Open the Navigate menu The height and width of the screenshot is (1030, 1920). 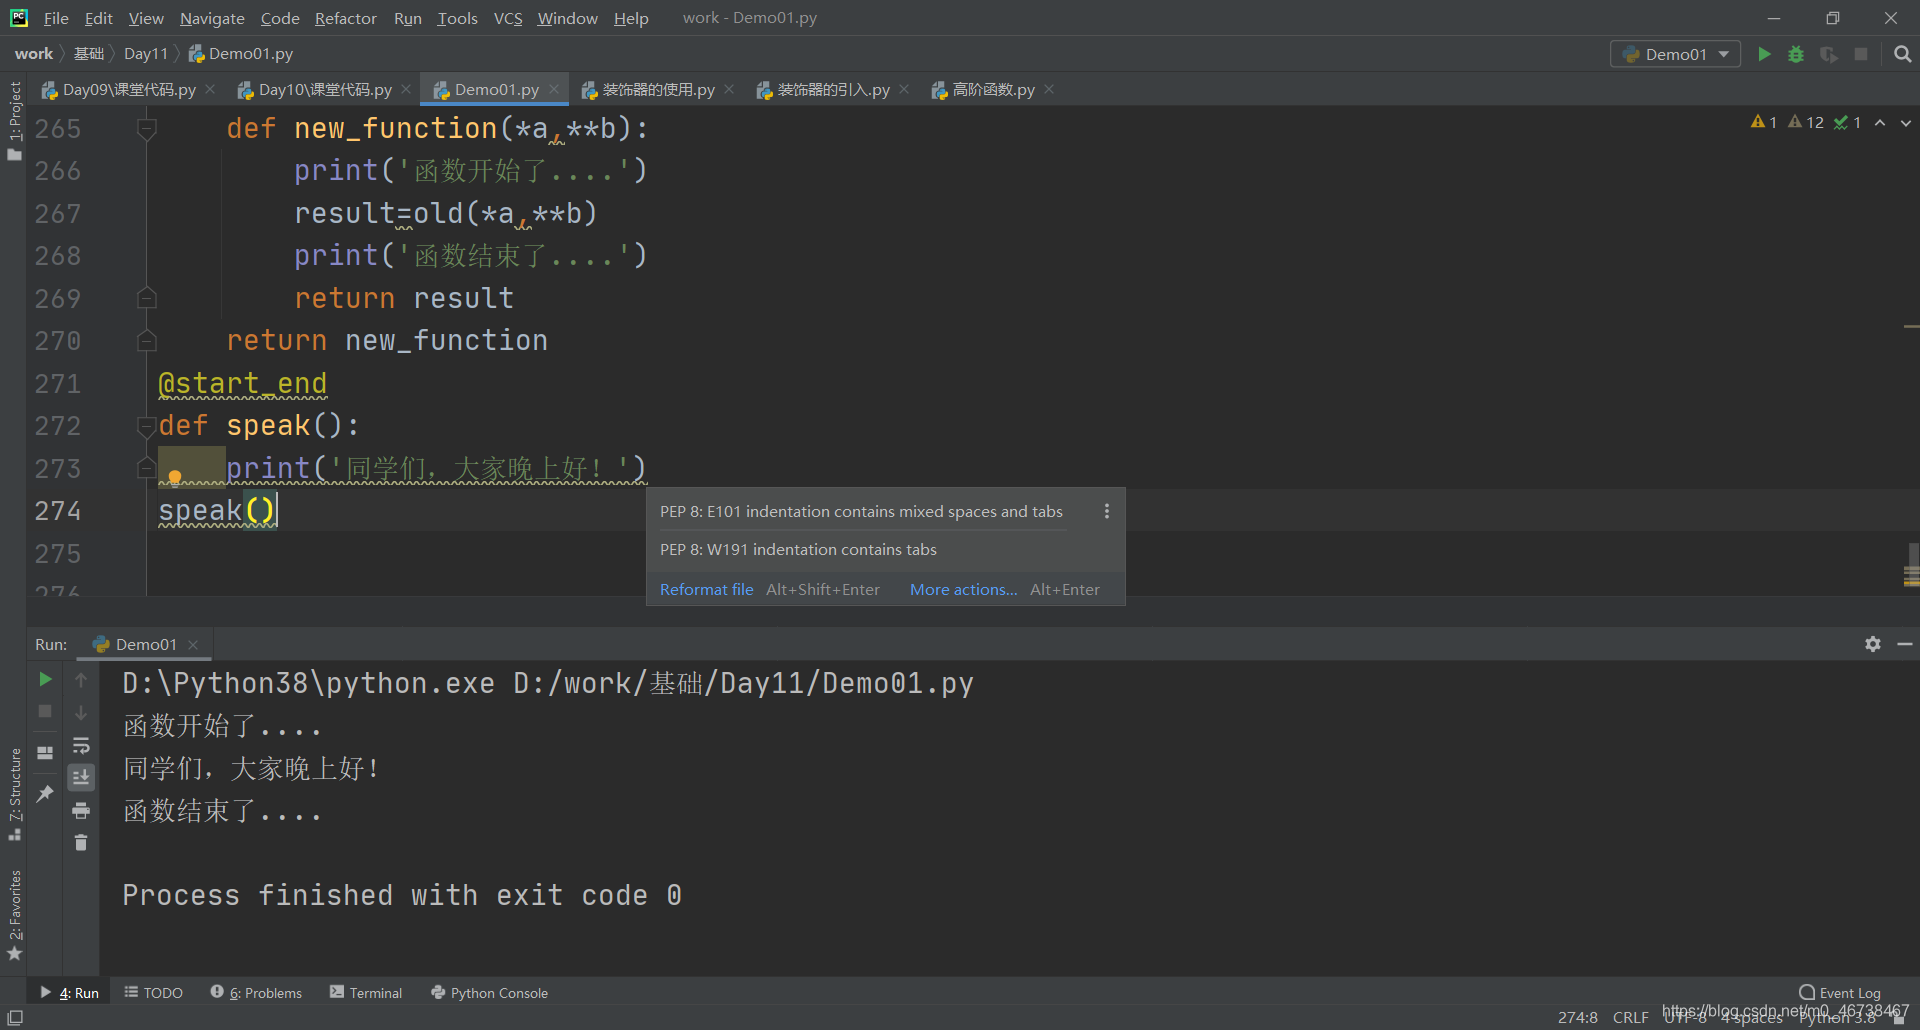click(x=212, y=18)
